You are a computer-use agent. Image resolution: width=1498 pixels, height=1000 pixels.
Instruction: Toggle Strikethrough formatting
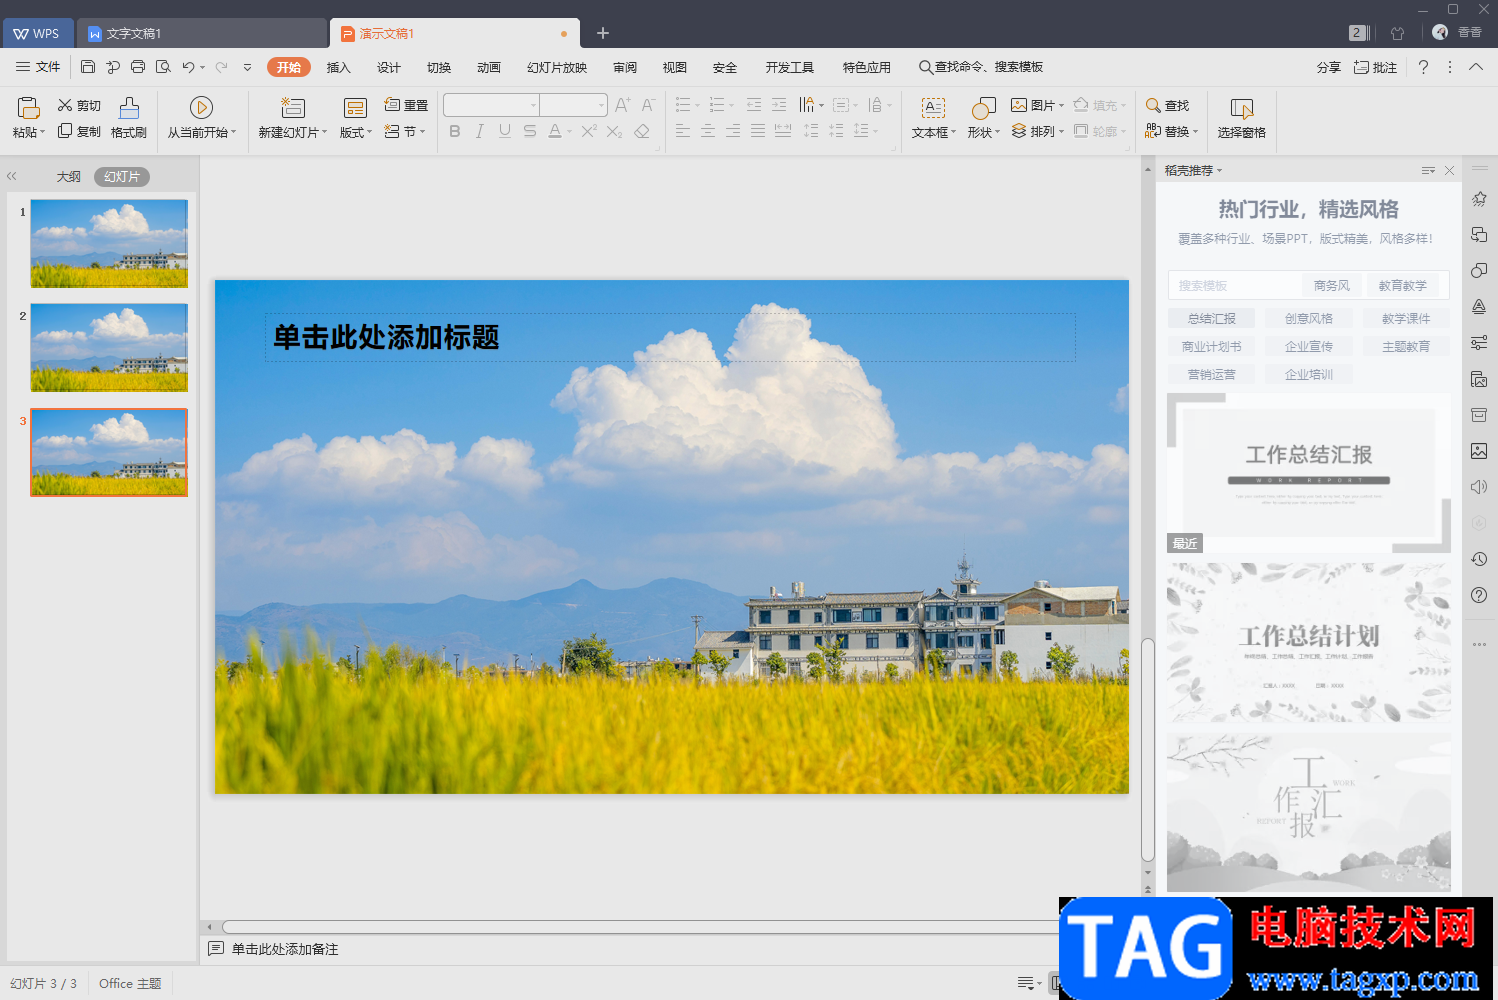pyautogui.click(x=530, y=131)
